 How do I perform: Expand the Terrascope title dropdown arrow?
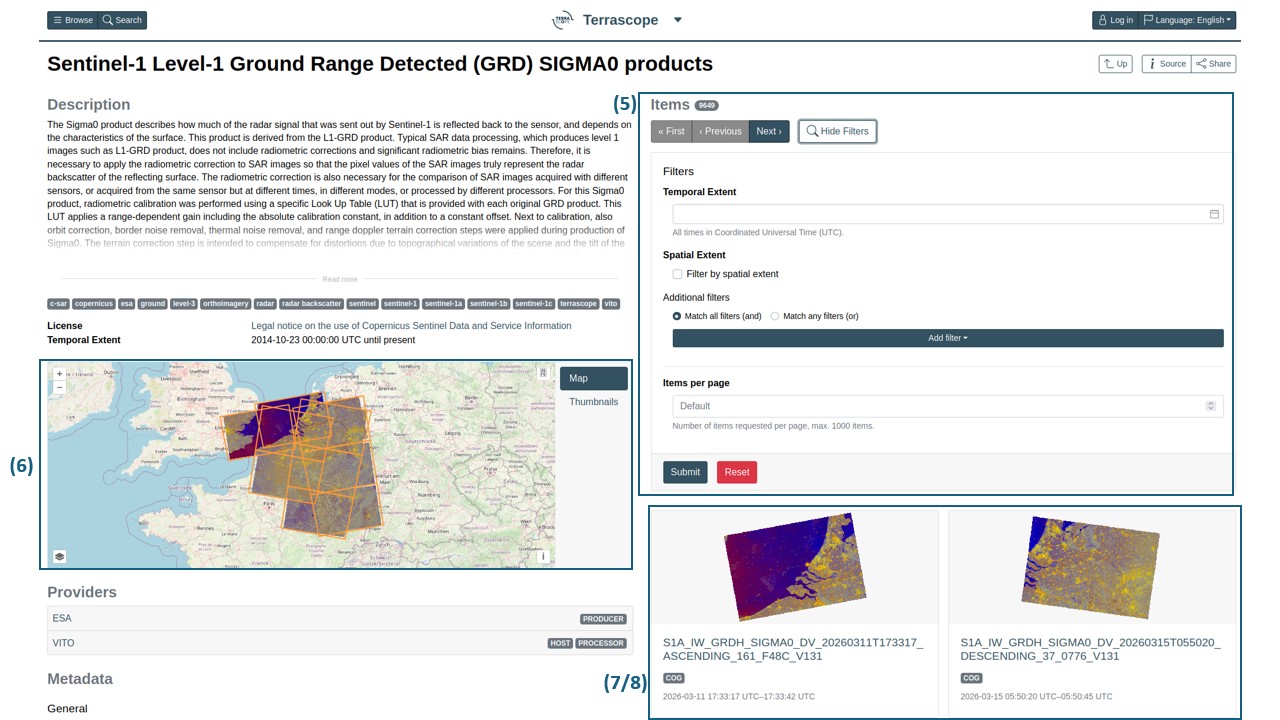pos(677,20)
